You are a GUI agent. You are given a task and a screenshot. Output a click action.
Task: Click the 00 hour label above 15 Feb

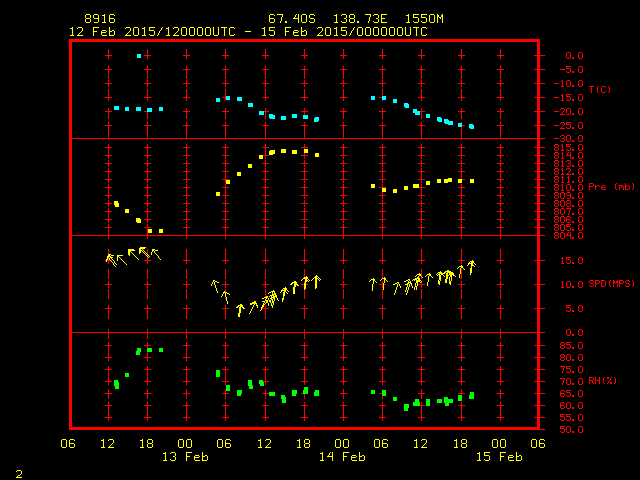coord(499,444)
